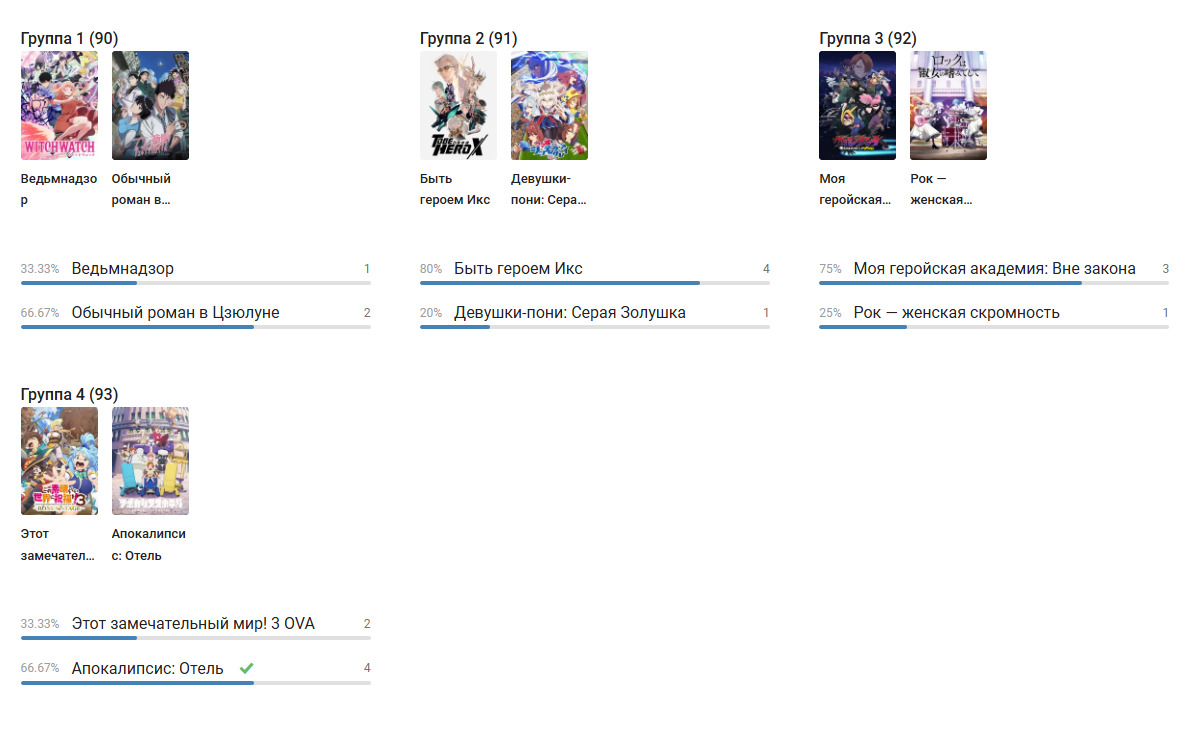The width and height of the screenshot is (1192, 733).
Task: Choose Этот замечательный мир! 3 OVA option
Action: pos(193,624)
